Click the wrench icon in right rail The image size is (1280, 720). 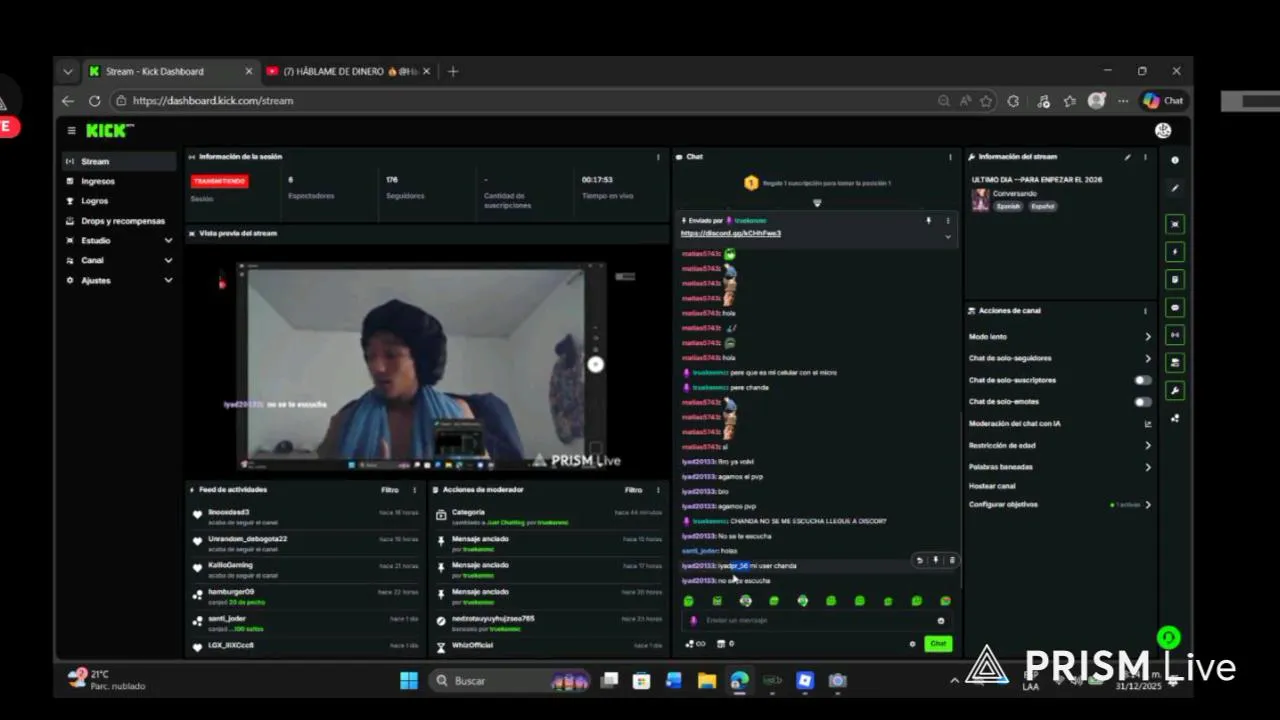1175,391
